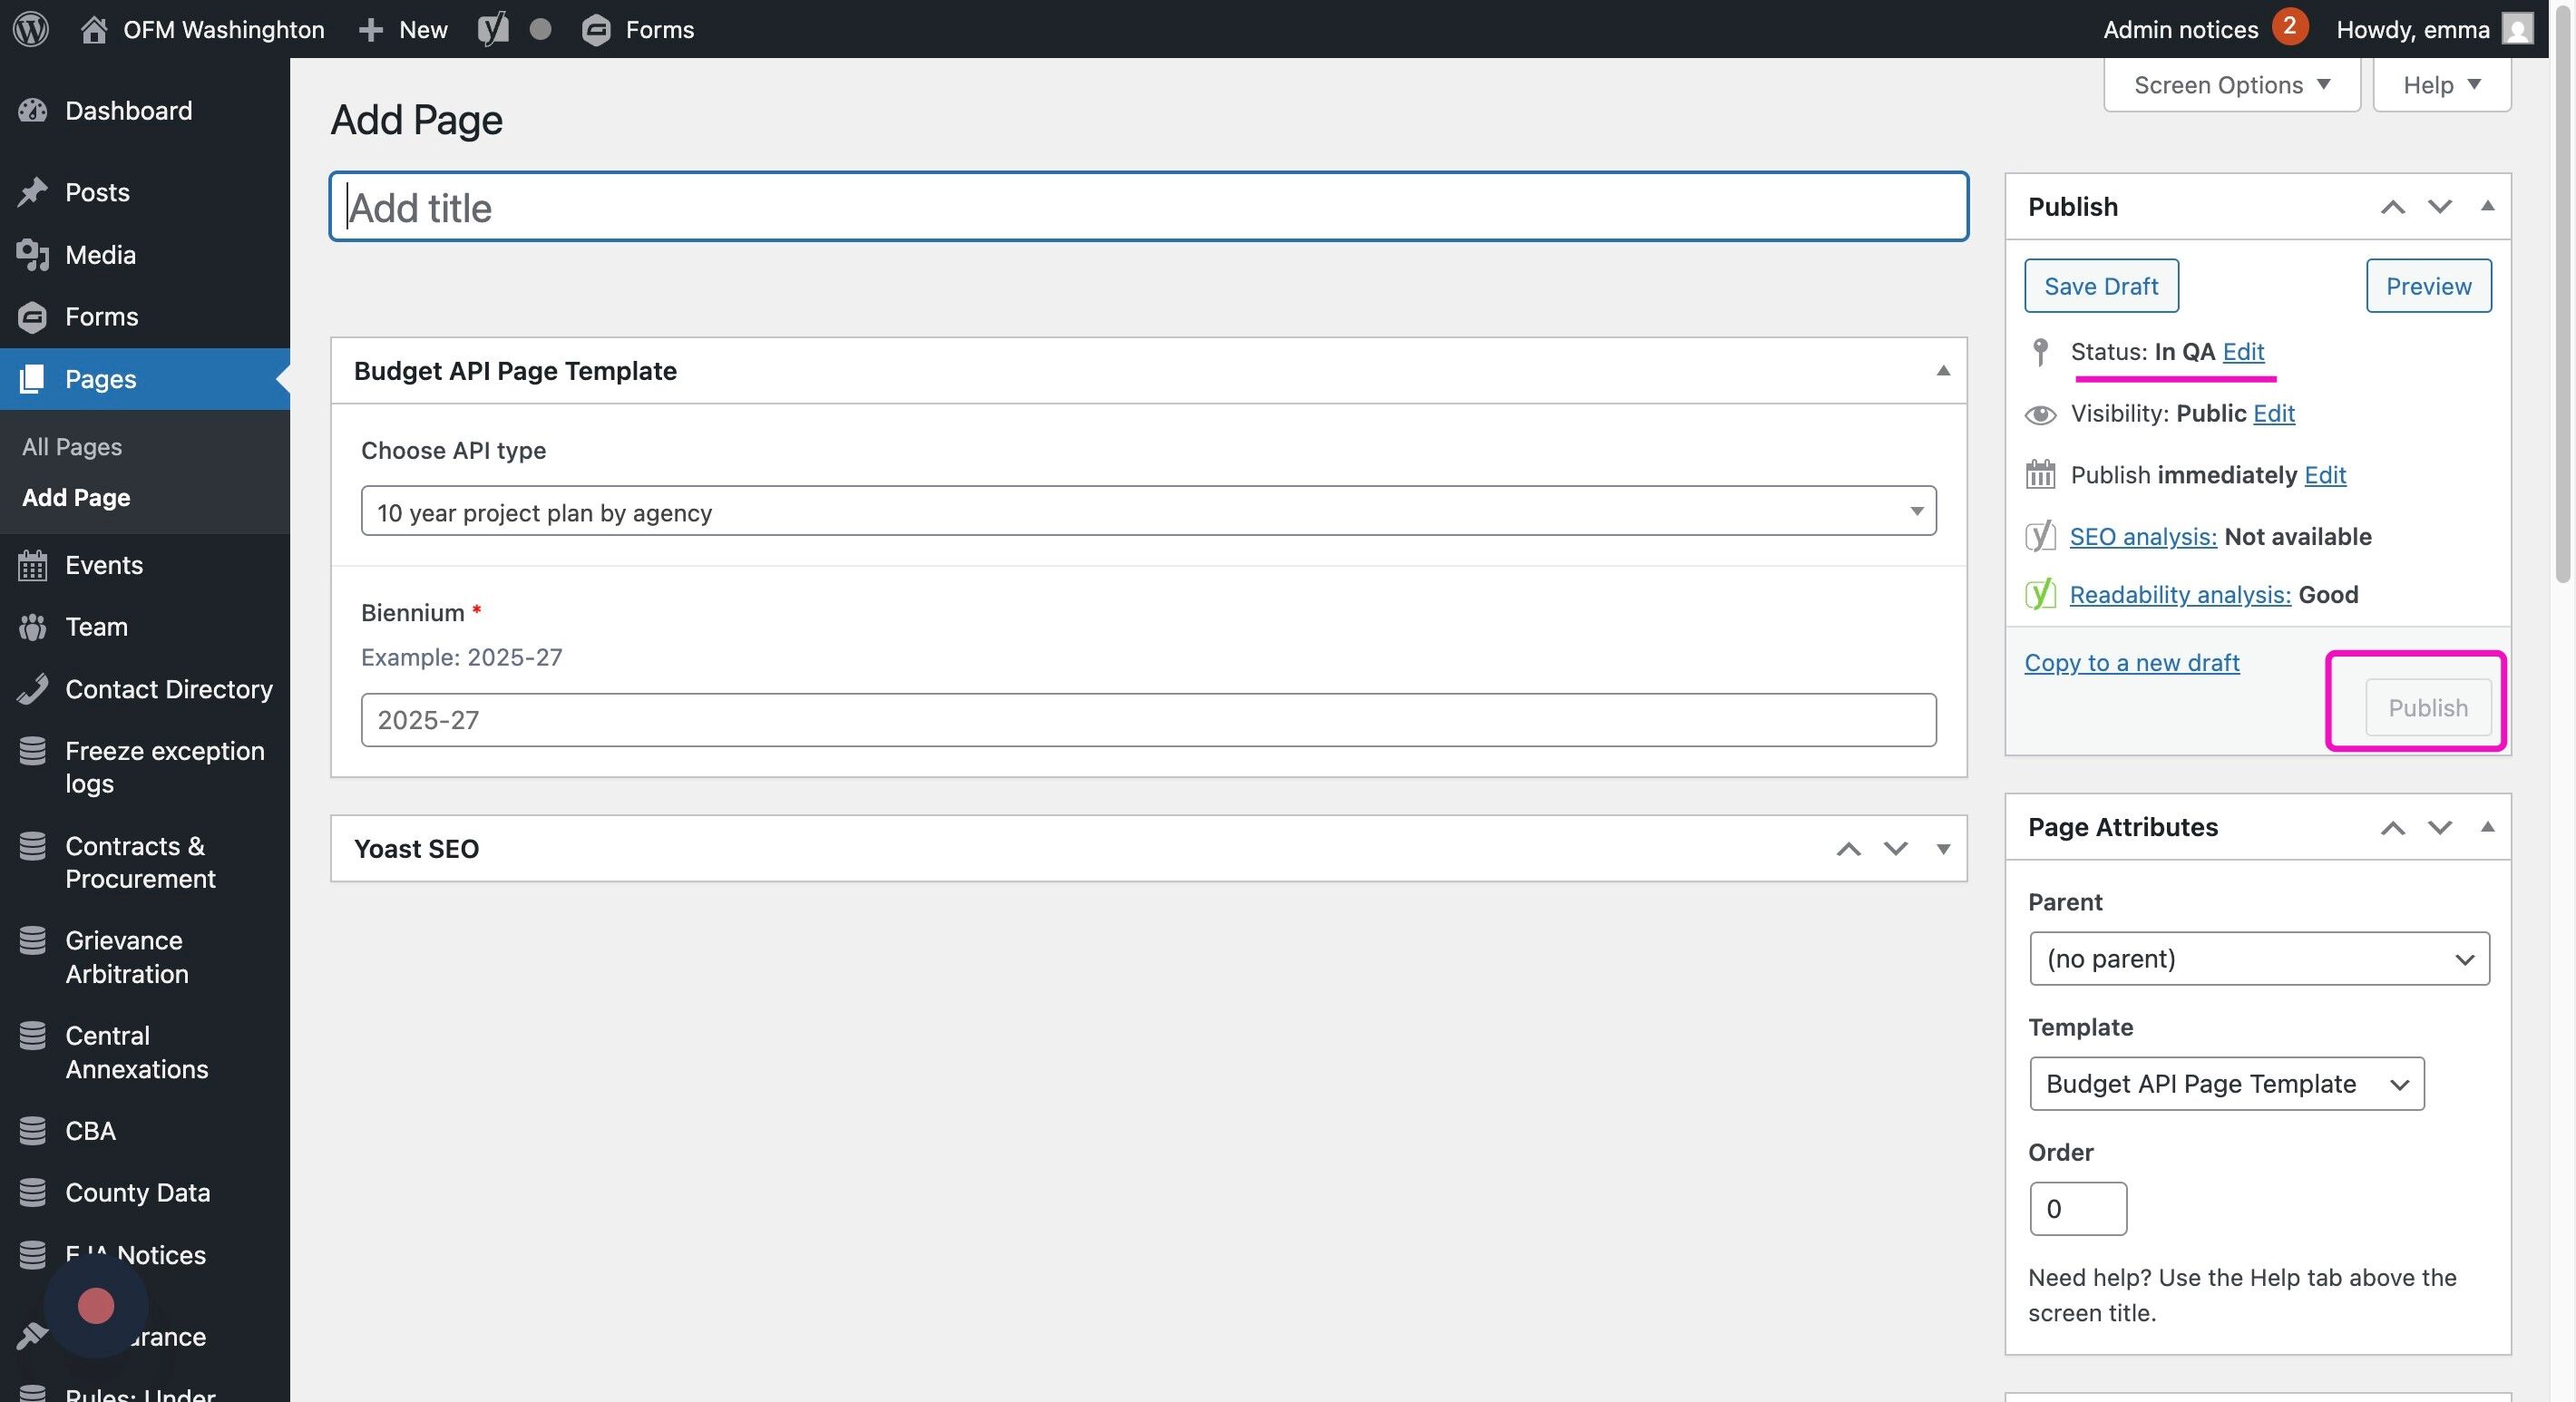Screen dimensions: 2576x1402
Task: Open the Parent page dropdown
Action: click(2258, 959)
